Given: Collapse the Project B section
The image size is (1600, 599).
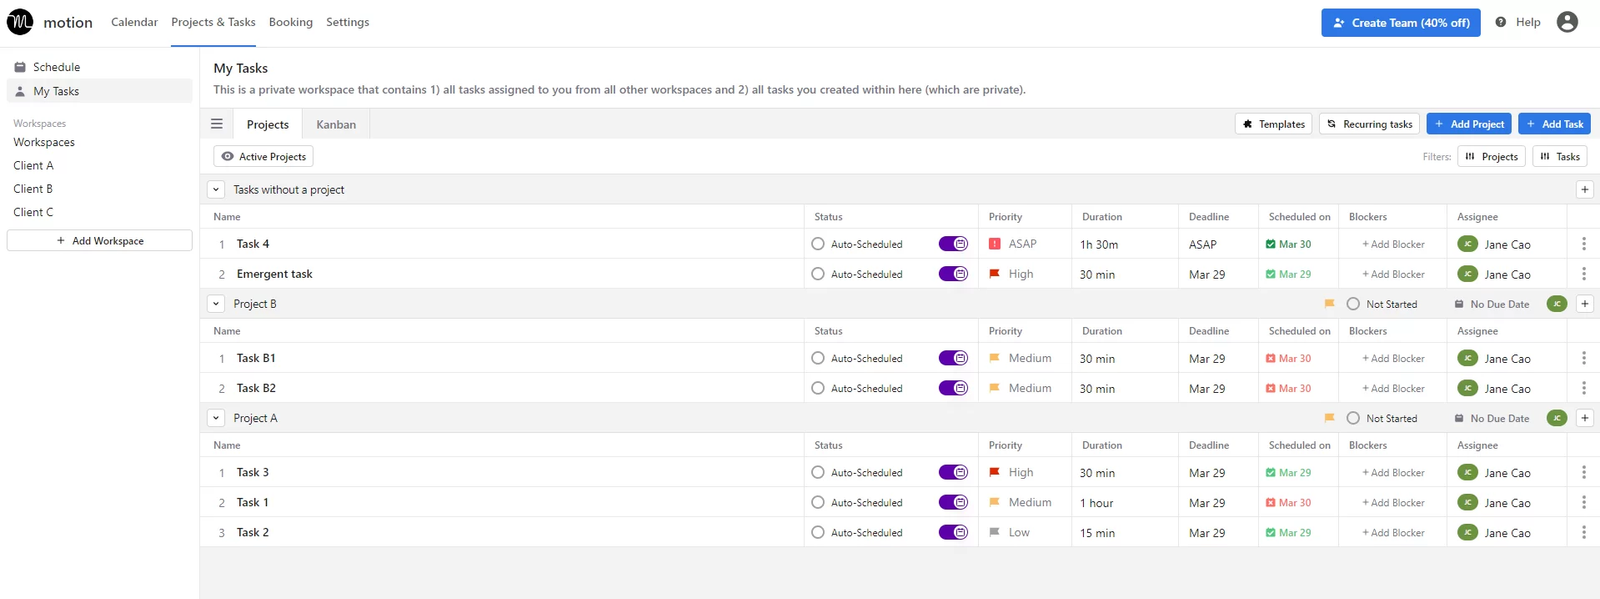Looking at the screenshot, I should pos(216,304).
